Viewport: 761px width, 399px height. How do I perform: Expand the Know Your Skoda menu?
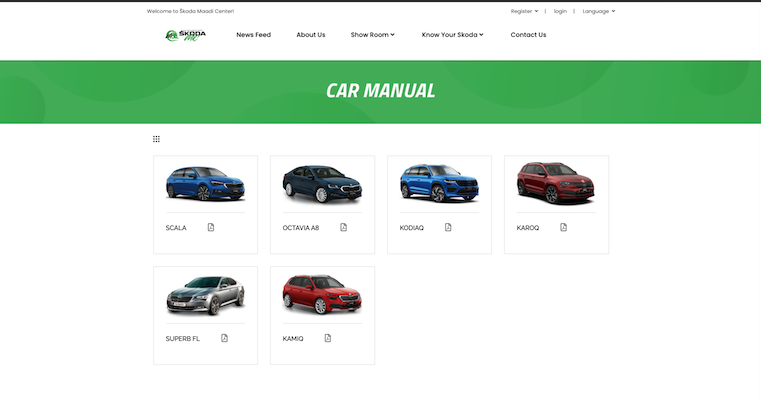tap(452, 35)
